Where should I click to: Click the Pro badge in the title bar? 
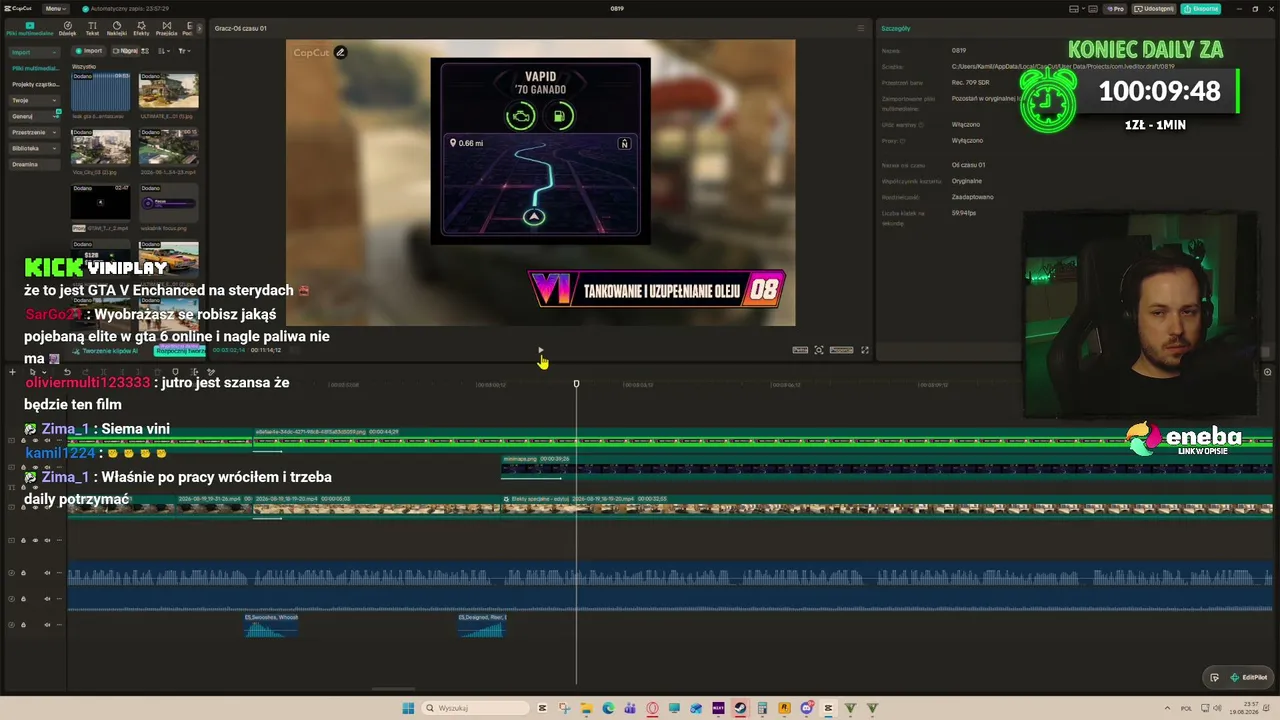1116,9
